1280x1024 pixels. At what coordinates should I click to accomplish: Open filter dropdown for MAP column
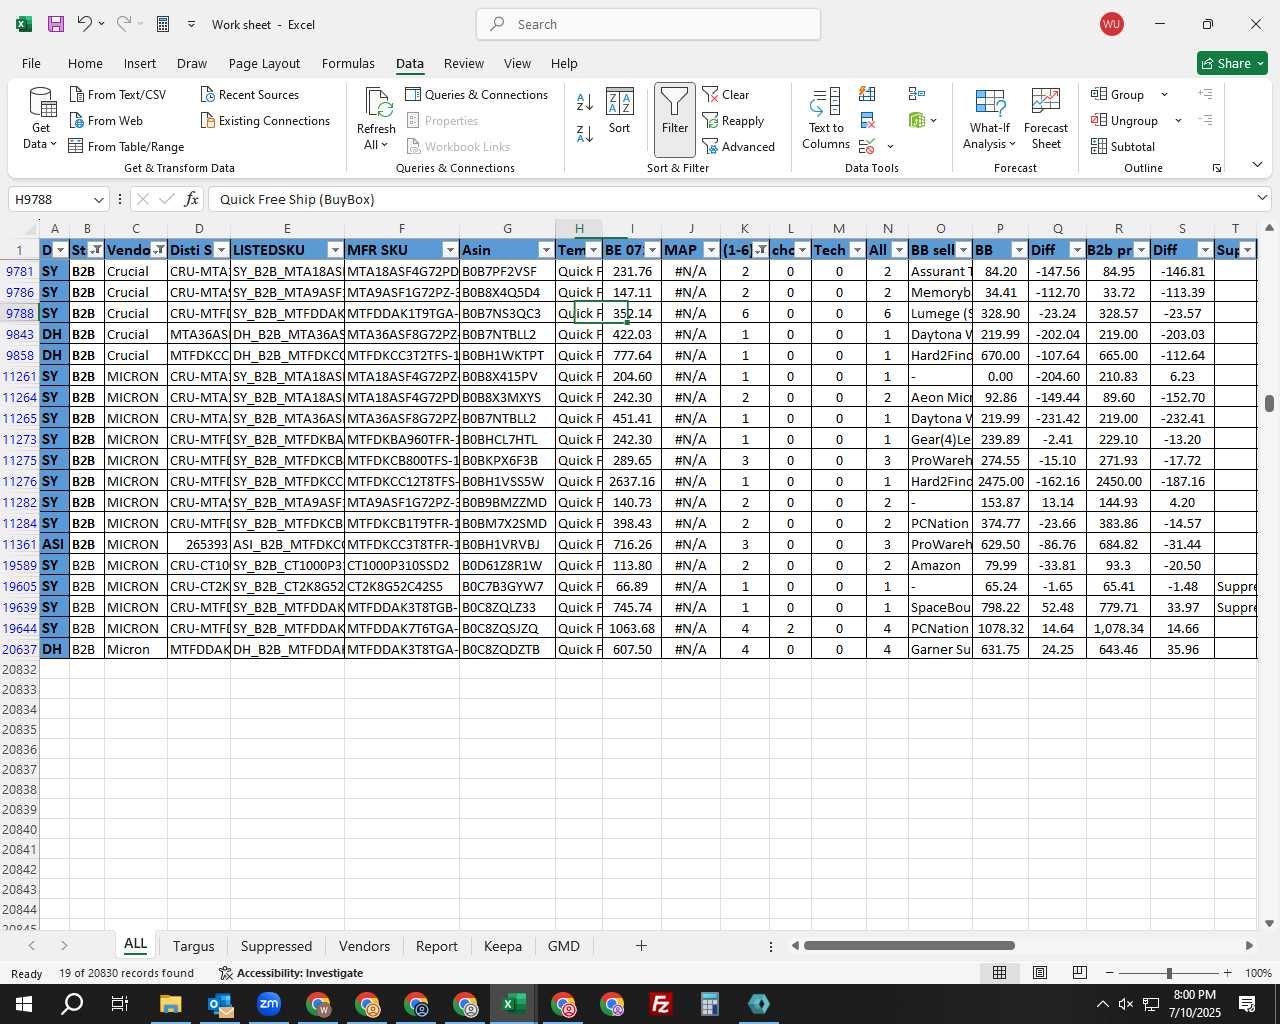point(711,250)
